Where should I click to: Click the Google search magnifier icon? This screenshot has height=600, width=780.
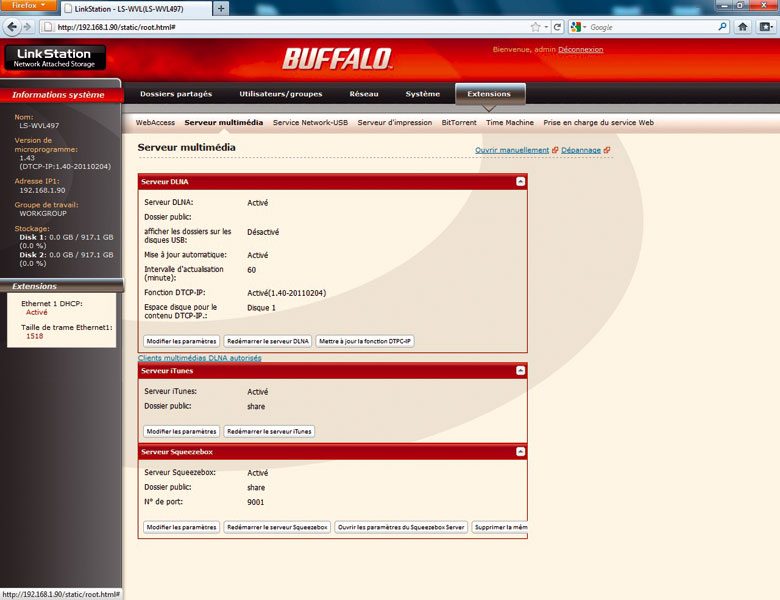click(x=722, y=27)
